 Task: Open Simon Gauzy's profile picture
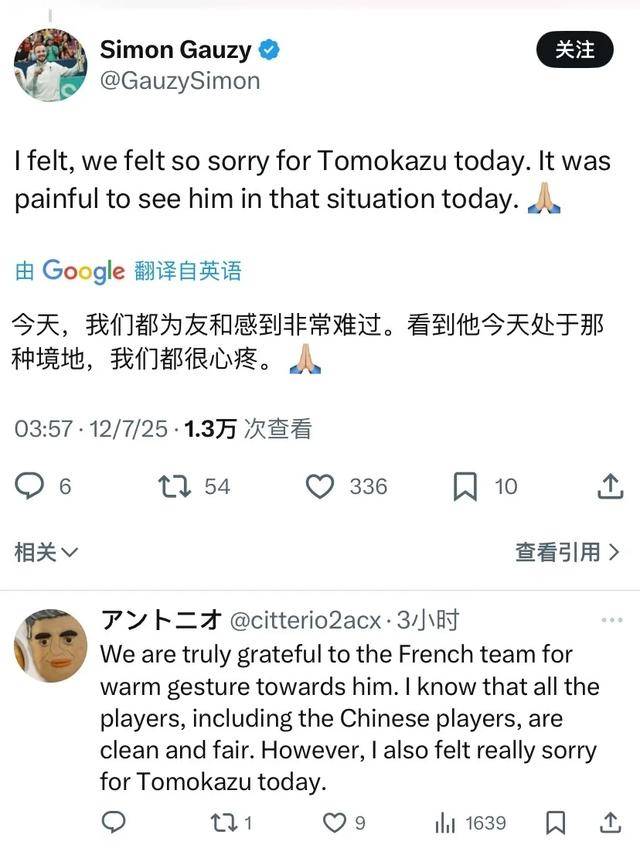pyautogui.click(x=50, y=64)
